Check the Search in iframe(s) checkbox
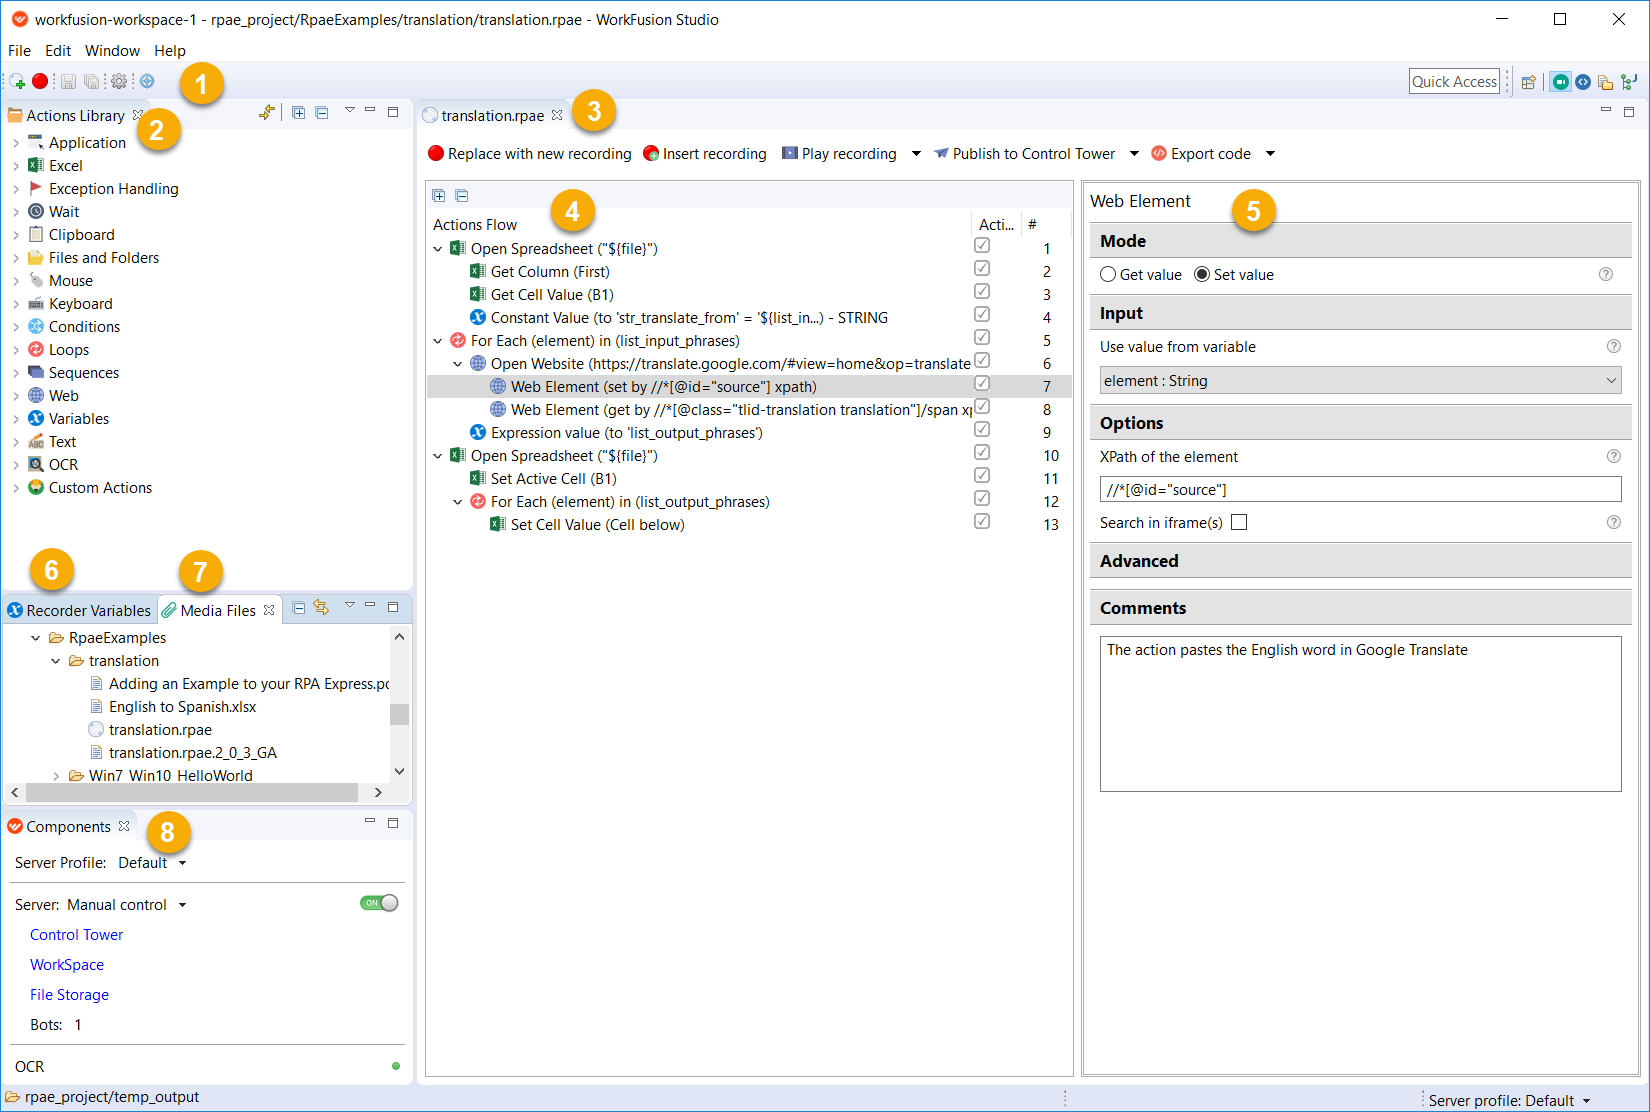 coord(1239,522)
